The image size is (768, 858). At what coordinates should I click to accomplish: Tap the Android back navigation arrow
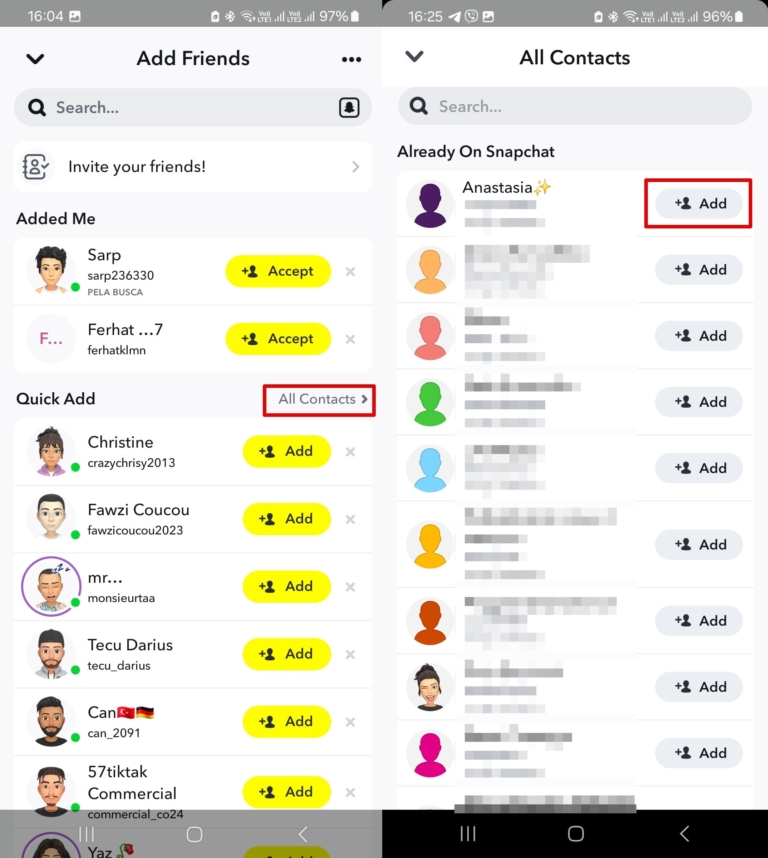point(684,833)
